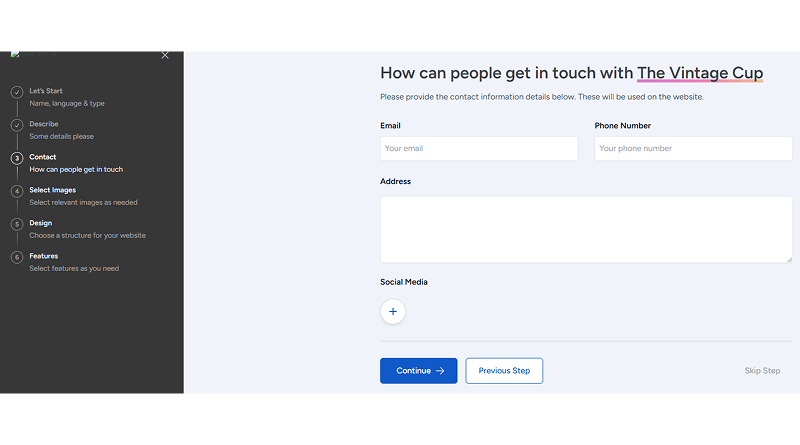The image size is (800, 445).
Task: Open the Let's Start step
Action: click(46, 91)
